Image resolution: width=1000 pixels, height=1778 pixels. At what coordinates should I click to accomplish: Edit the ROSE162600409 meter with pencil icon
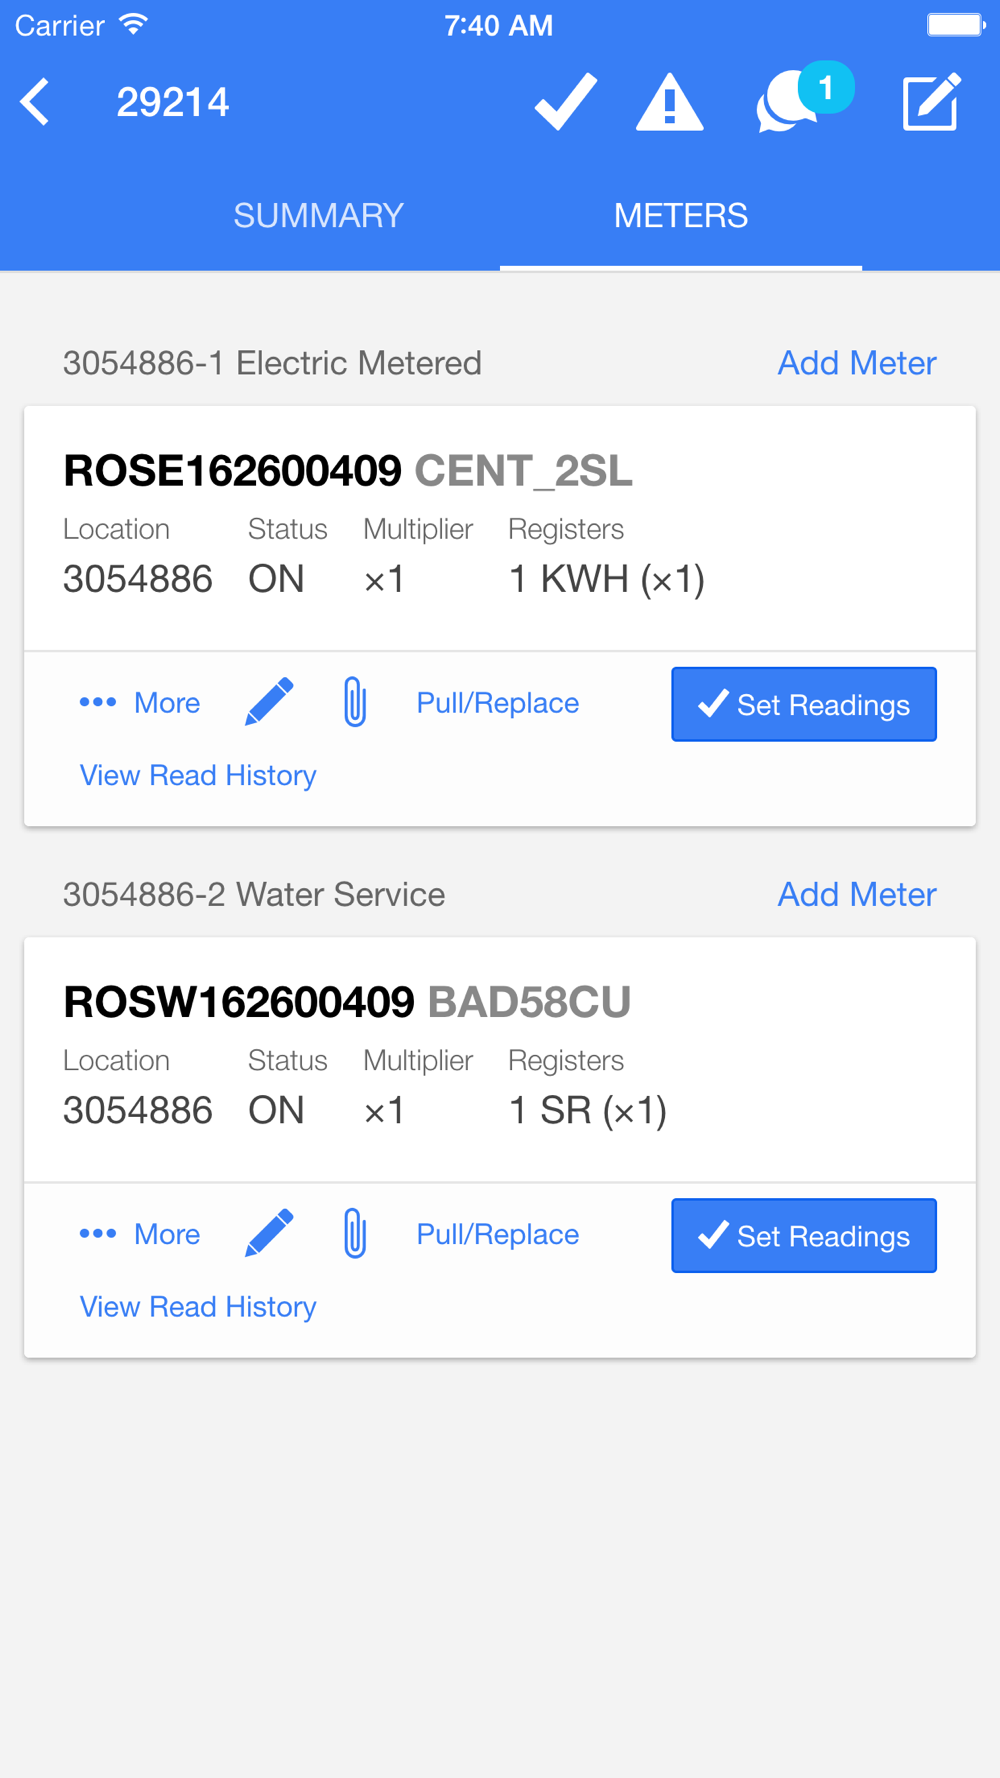point(269,702)
